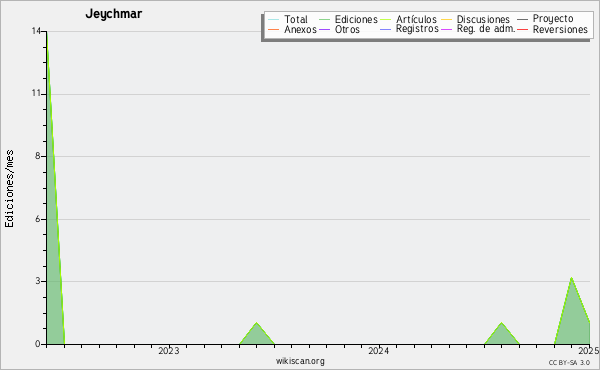Image resolution: width=600 pixels, height=370 pixels.
Task: Click the small peak in late 2024
Action: tap(502, 335)
